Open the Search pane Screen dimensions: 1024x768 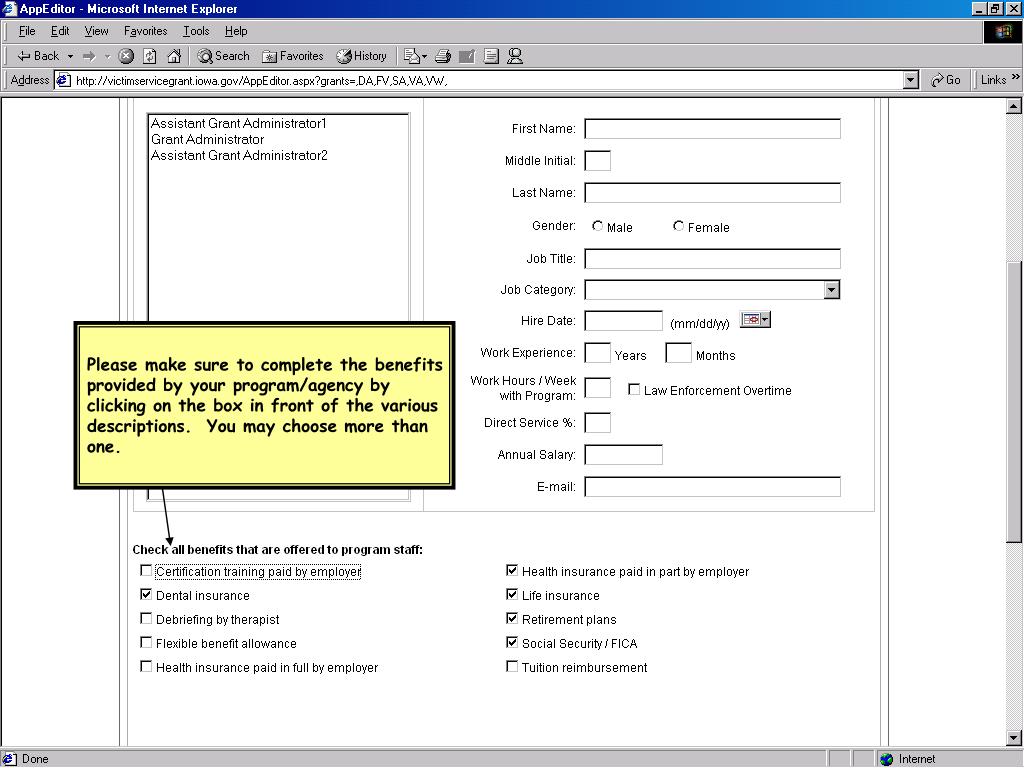click(223, 56)
